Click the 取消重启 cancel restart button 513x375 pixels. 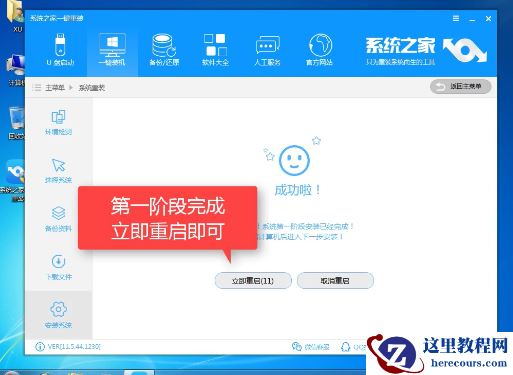click(335, 281)
